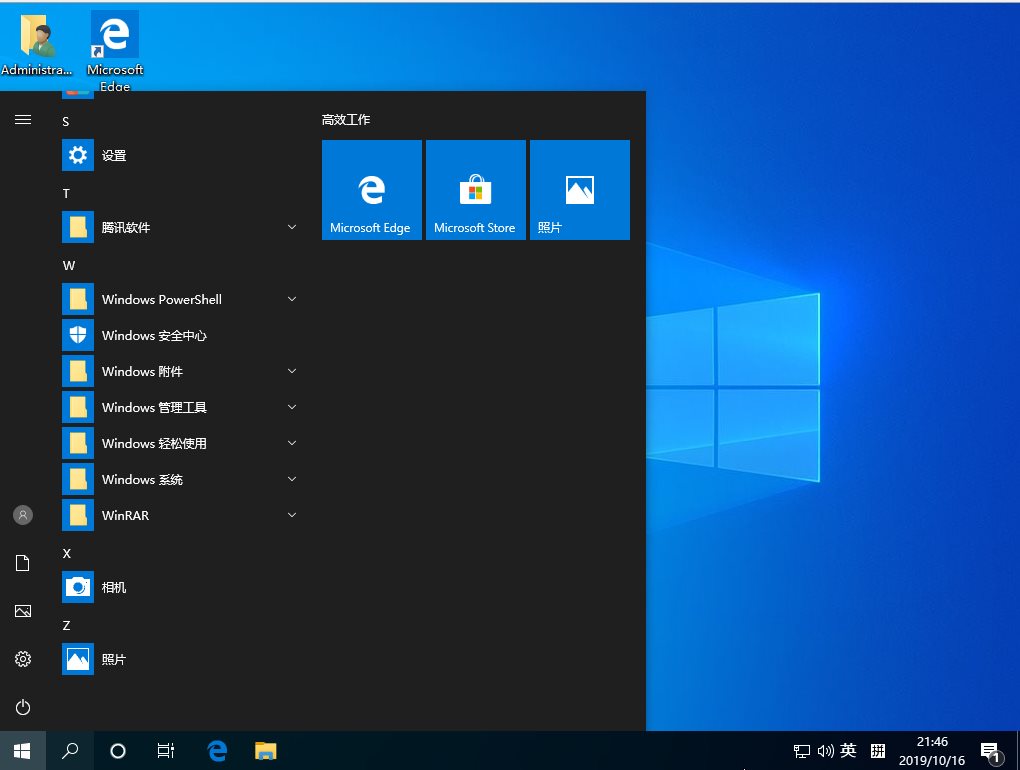The height and width of the screenshot is (770, 1020).
Task: Open Windows 安全中心
Action: coord(153,335)
